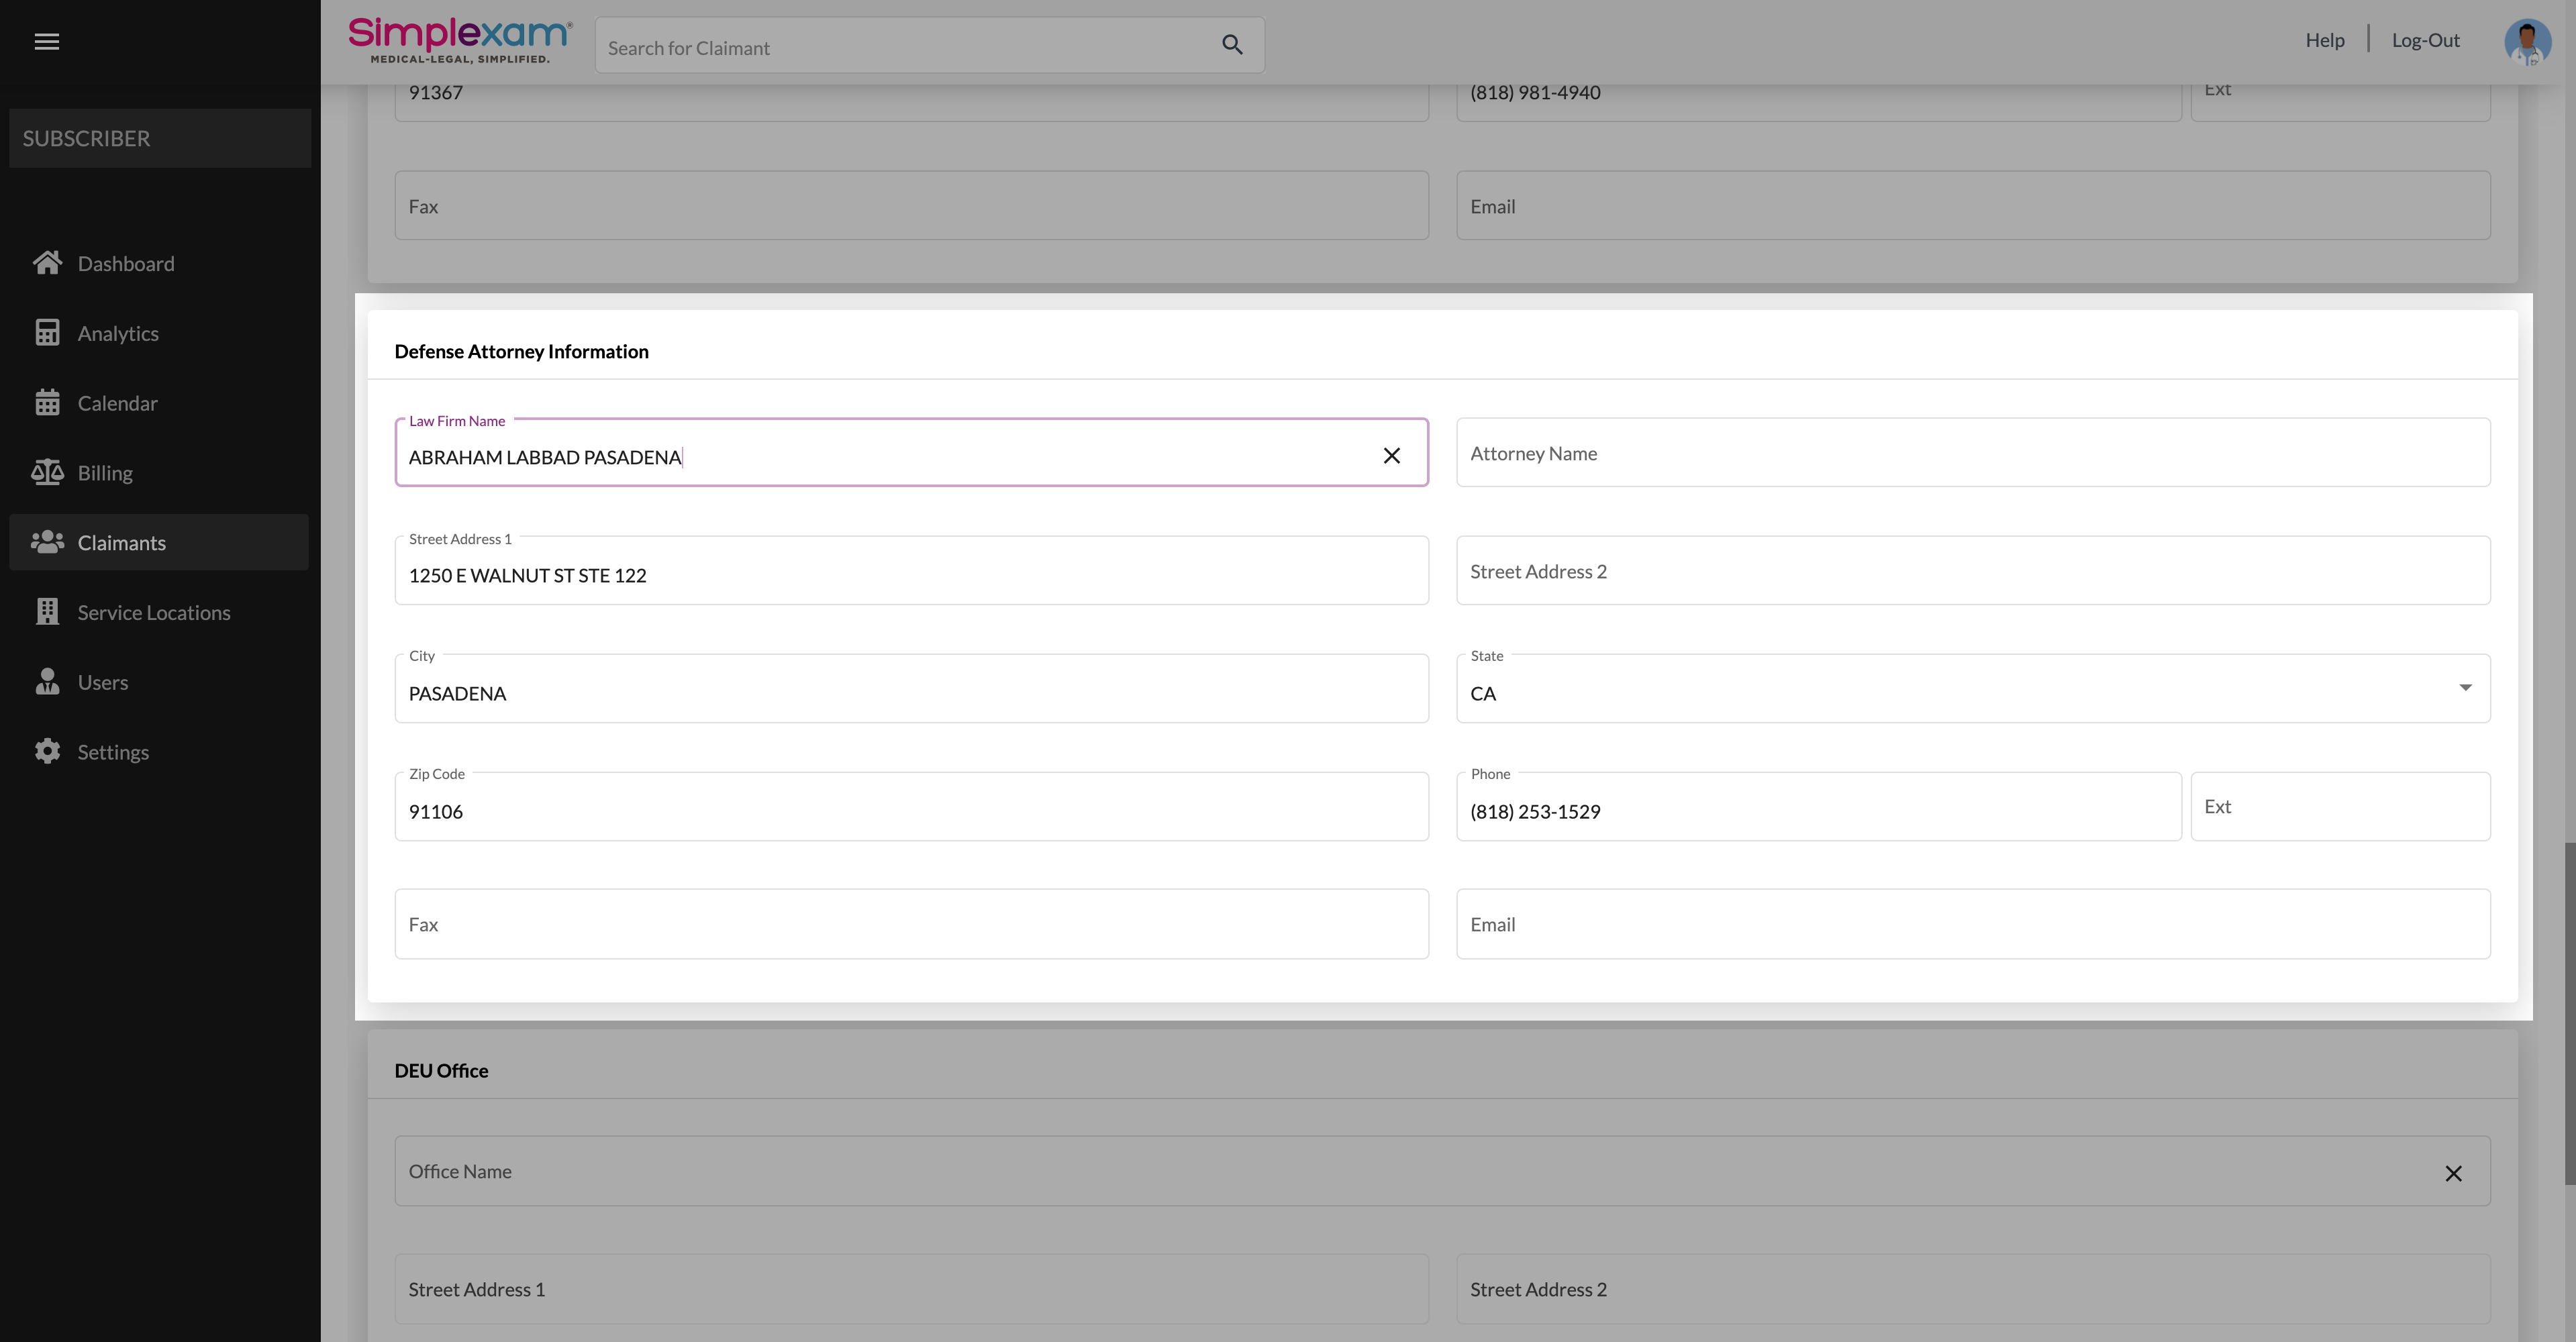Open Settings from sidebar
The image size is (2576, 1342).
click(x=113, y=752)
